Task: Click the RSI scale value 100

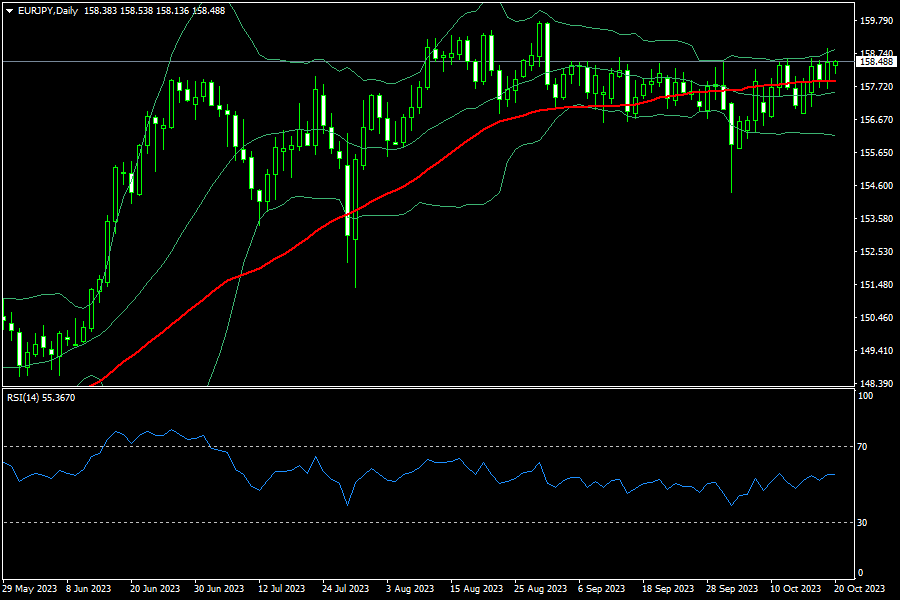Action: [865, 396]
